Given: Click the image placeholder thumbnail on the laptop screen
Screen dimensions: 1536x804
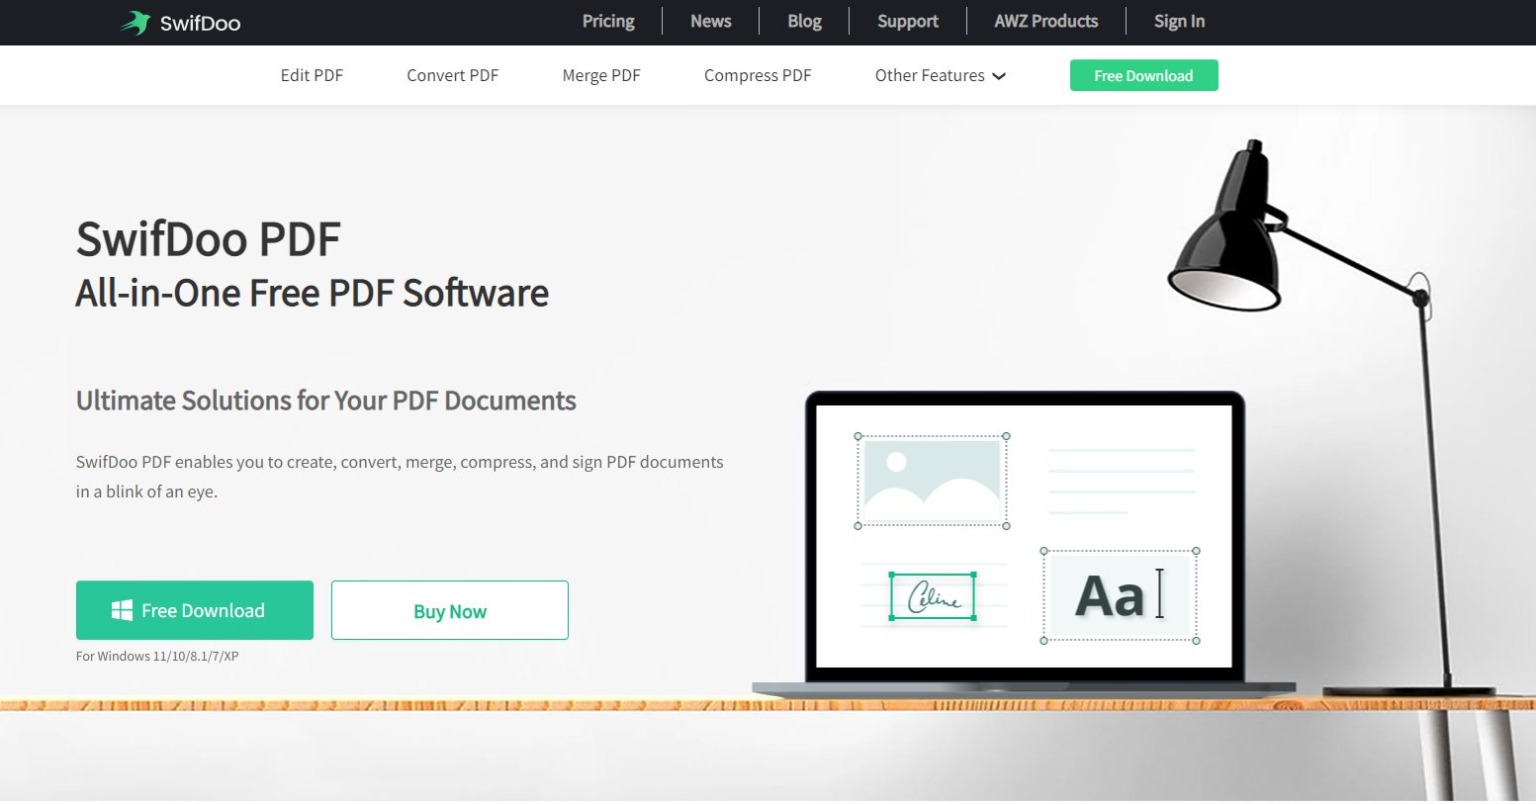Looking at the screenshot, I should (930, 480).
